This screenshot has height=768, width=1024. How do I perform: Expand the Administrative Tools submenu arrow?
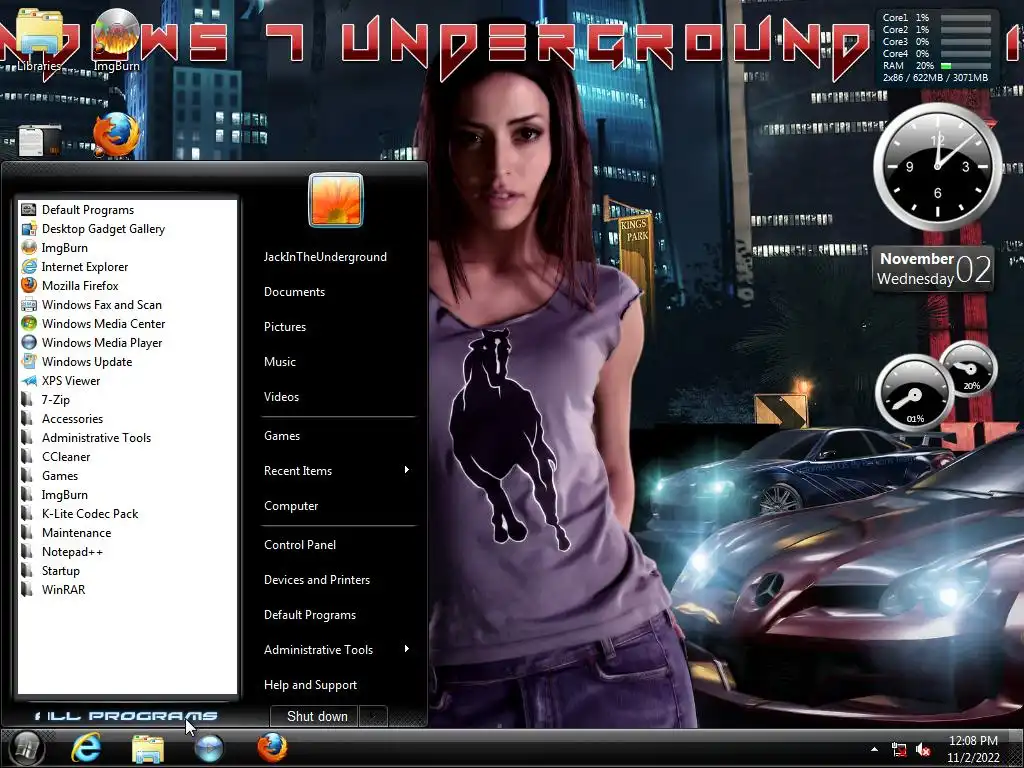[x=407, y=649]
